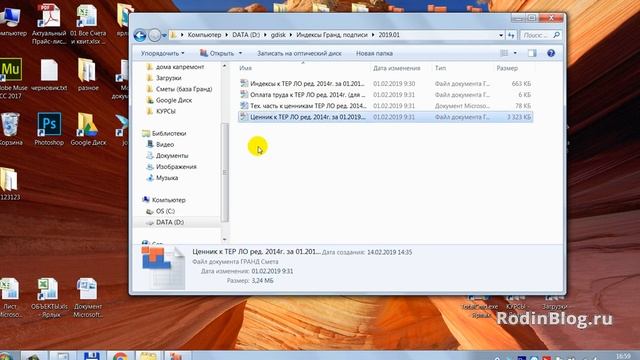Click 'Записать на оптический диск'

299,53
